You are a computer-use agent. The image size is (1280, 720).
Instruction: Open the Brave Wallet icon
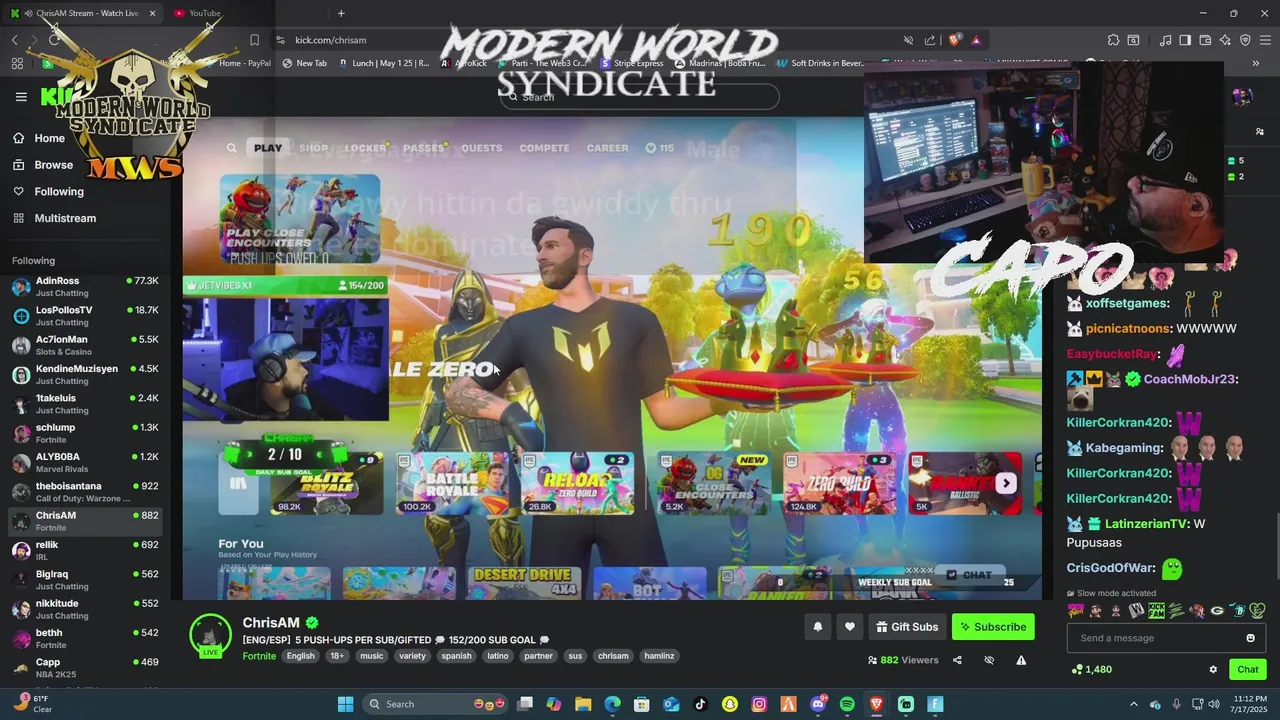(x=1205, y=40)
